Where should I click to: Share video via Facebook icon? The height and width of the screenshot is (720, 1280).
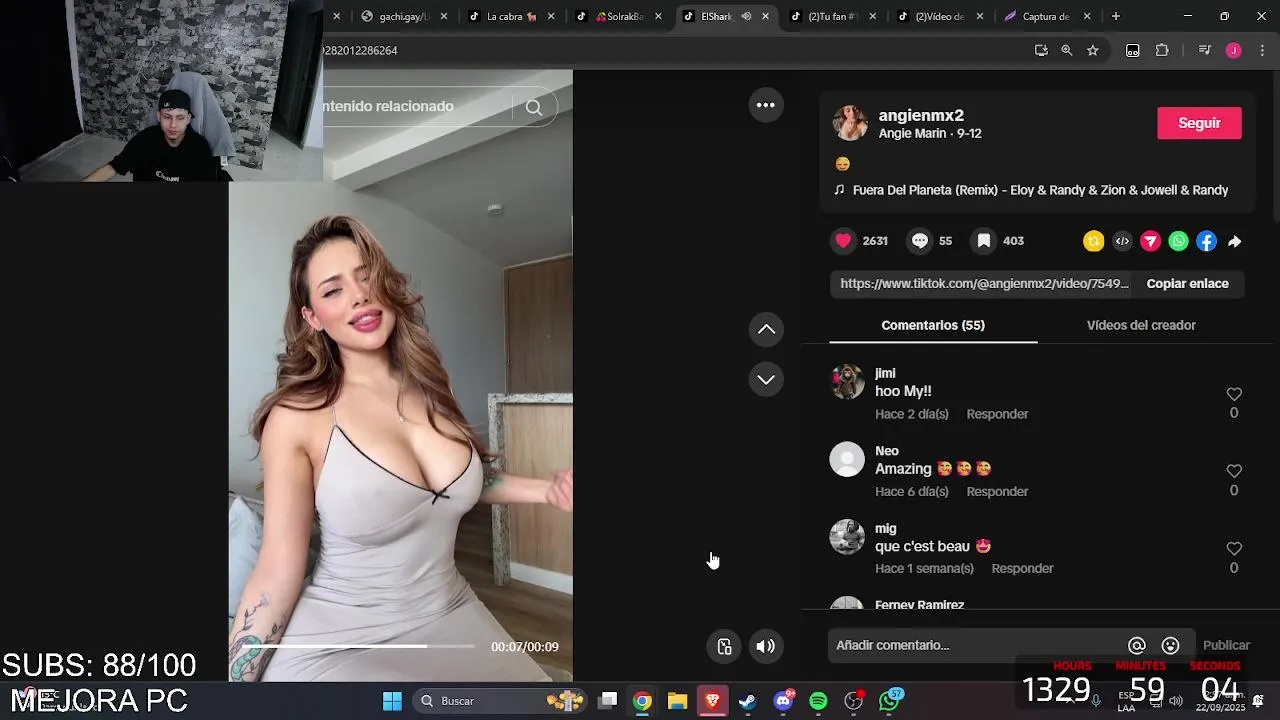pos(1206,241)
